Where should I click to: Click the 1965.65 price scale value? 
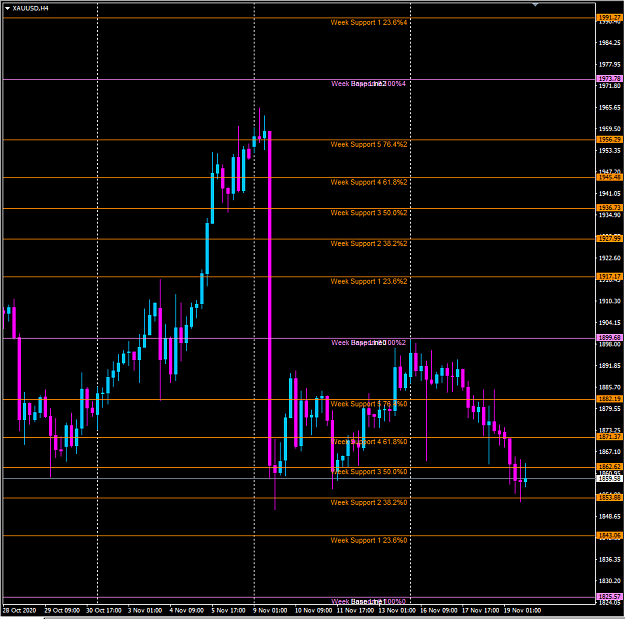click(610, 108)
